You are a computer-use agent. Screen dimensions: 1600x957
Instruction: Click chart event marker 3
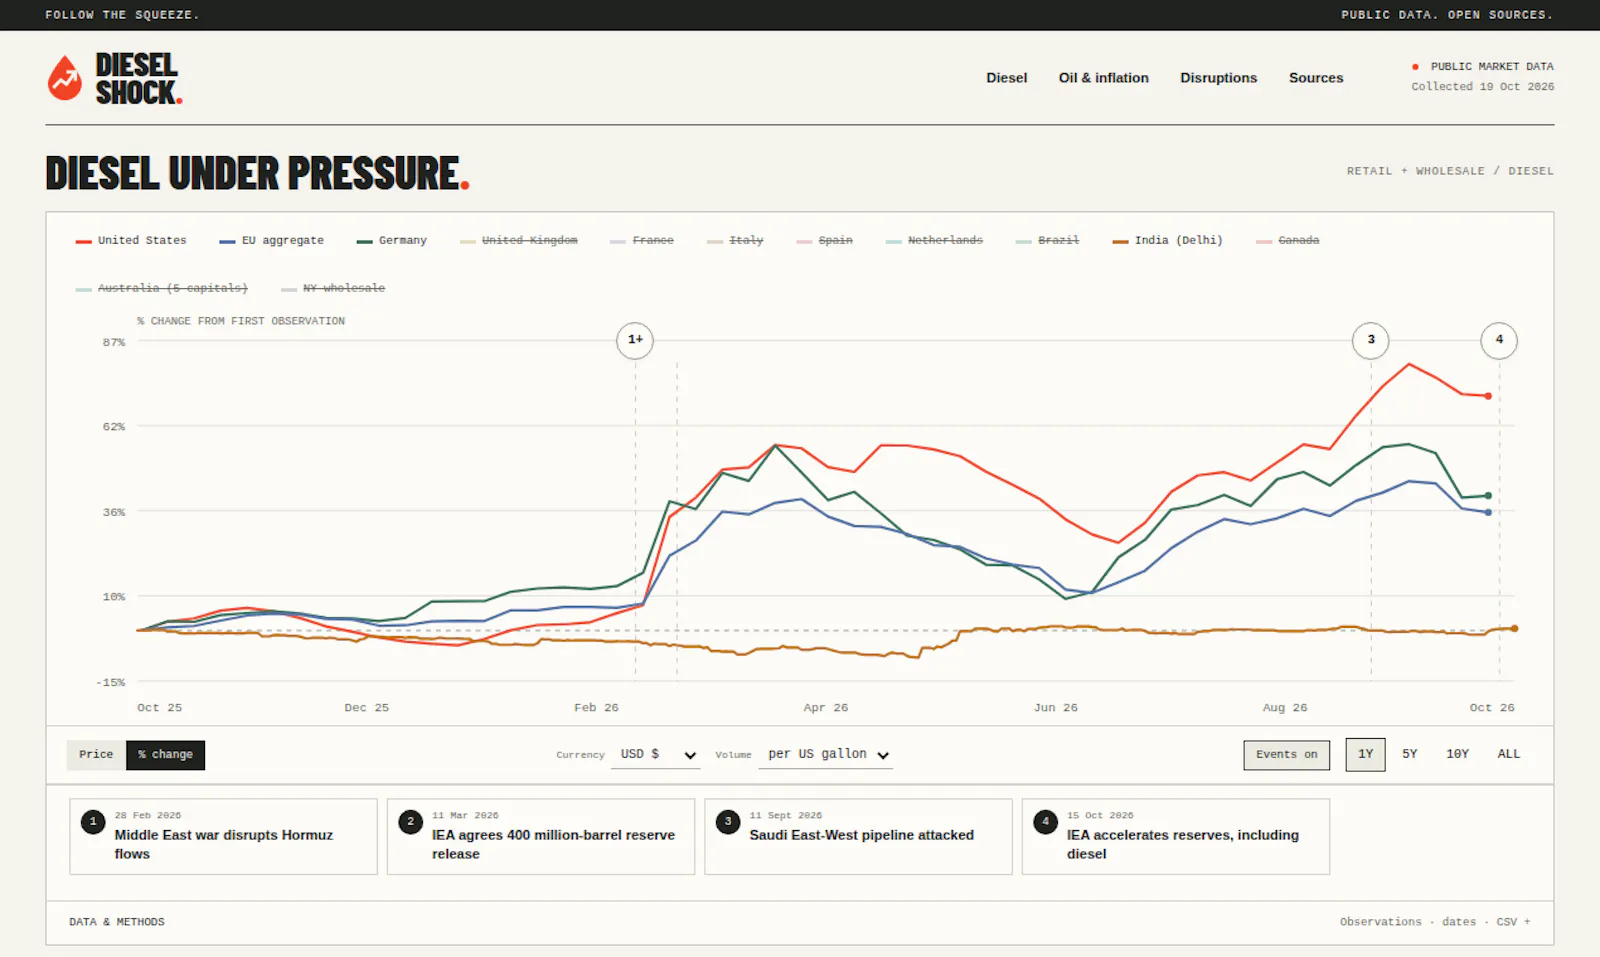1371,340
